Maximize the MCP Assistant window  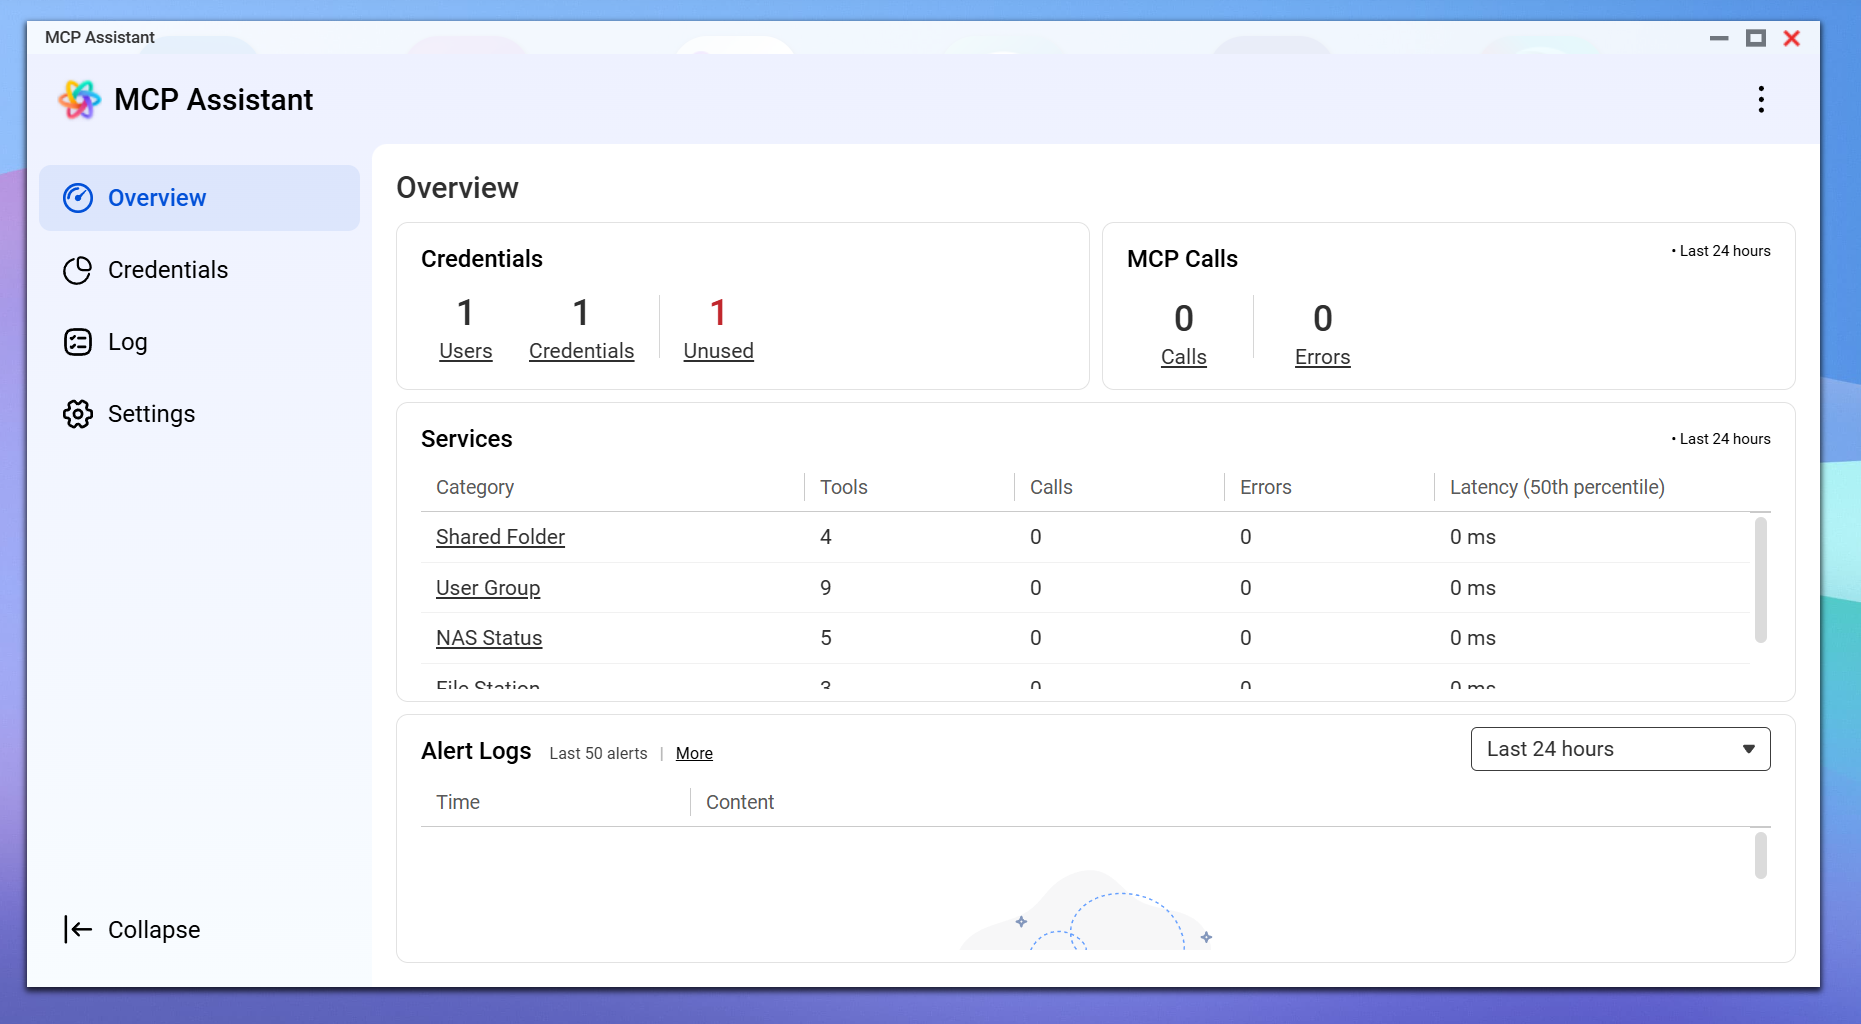[1755, 38]
